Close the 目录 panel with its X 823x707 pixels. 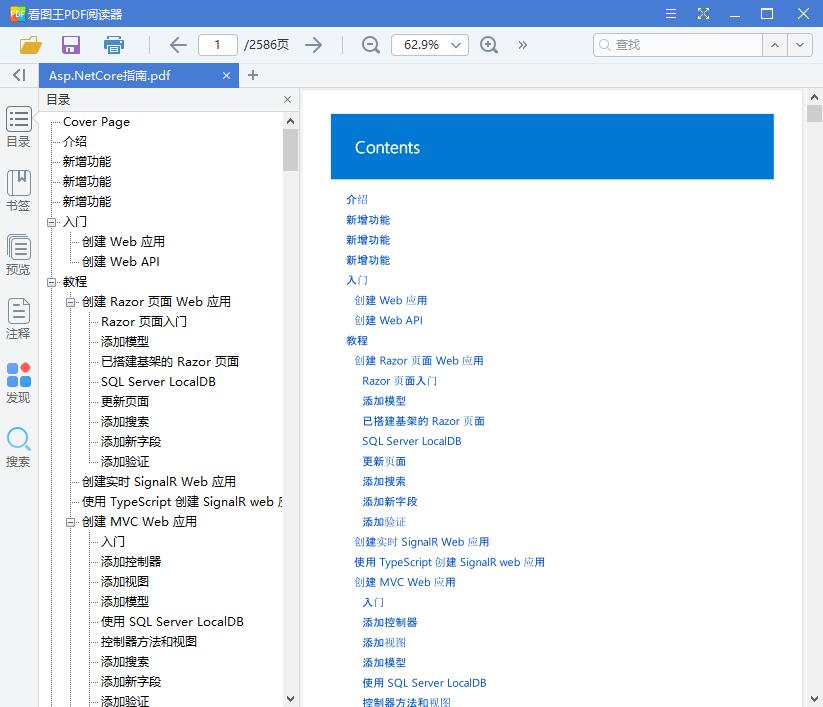(x=287, y=100)
